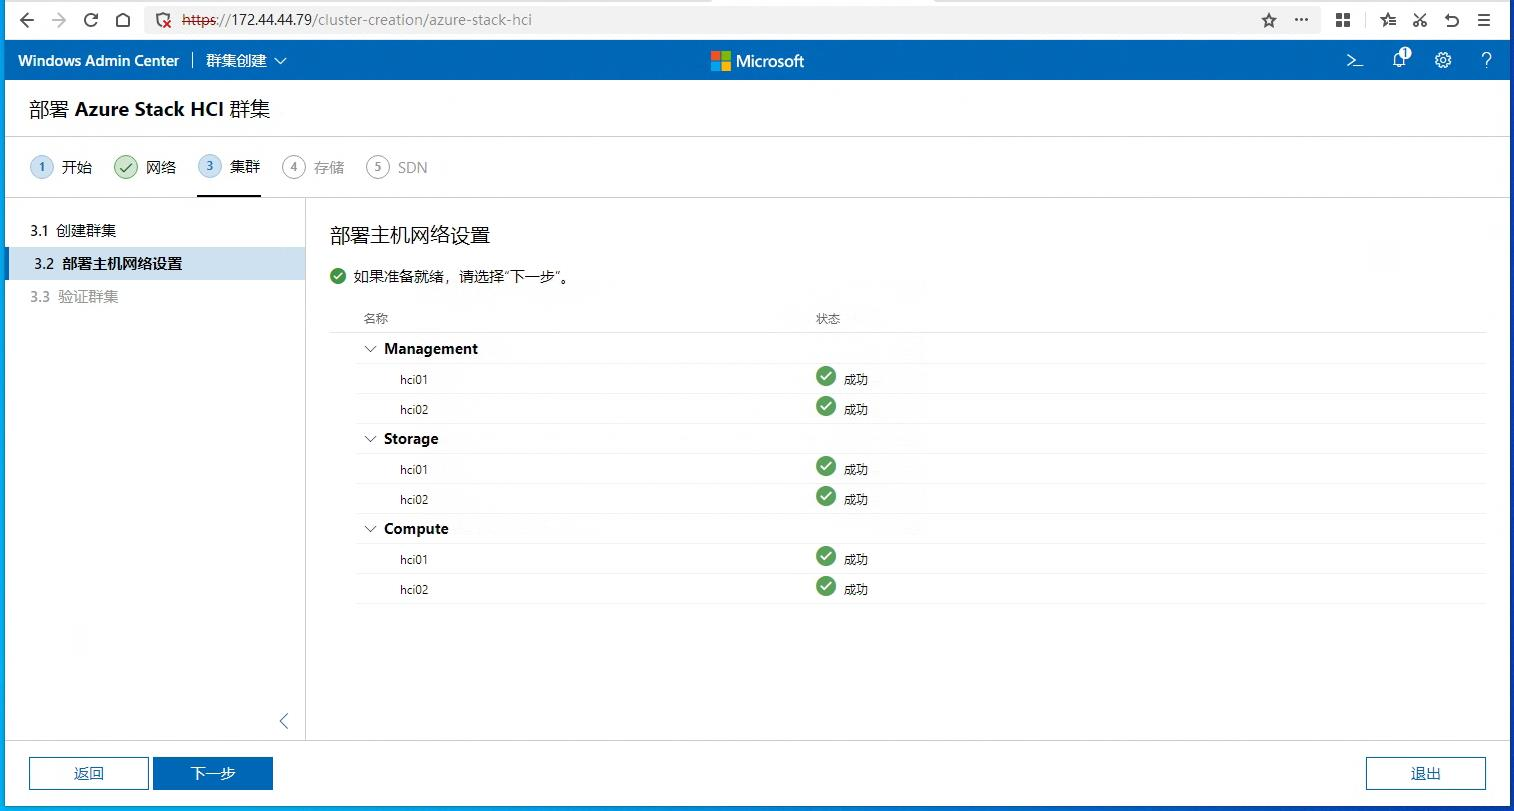Open the PowerShell console icon

coord(1355,60)
